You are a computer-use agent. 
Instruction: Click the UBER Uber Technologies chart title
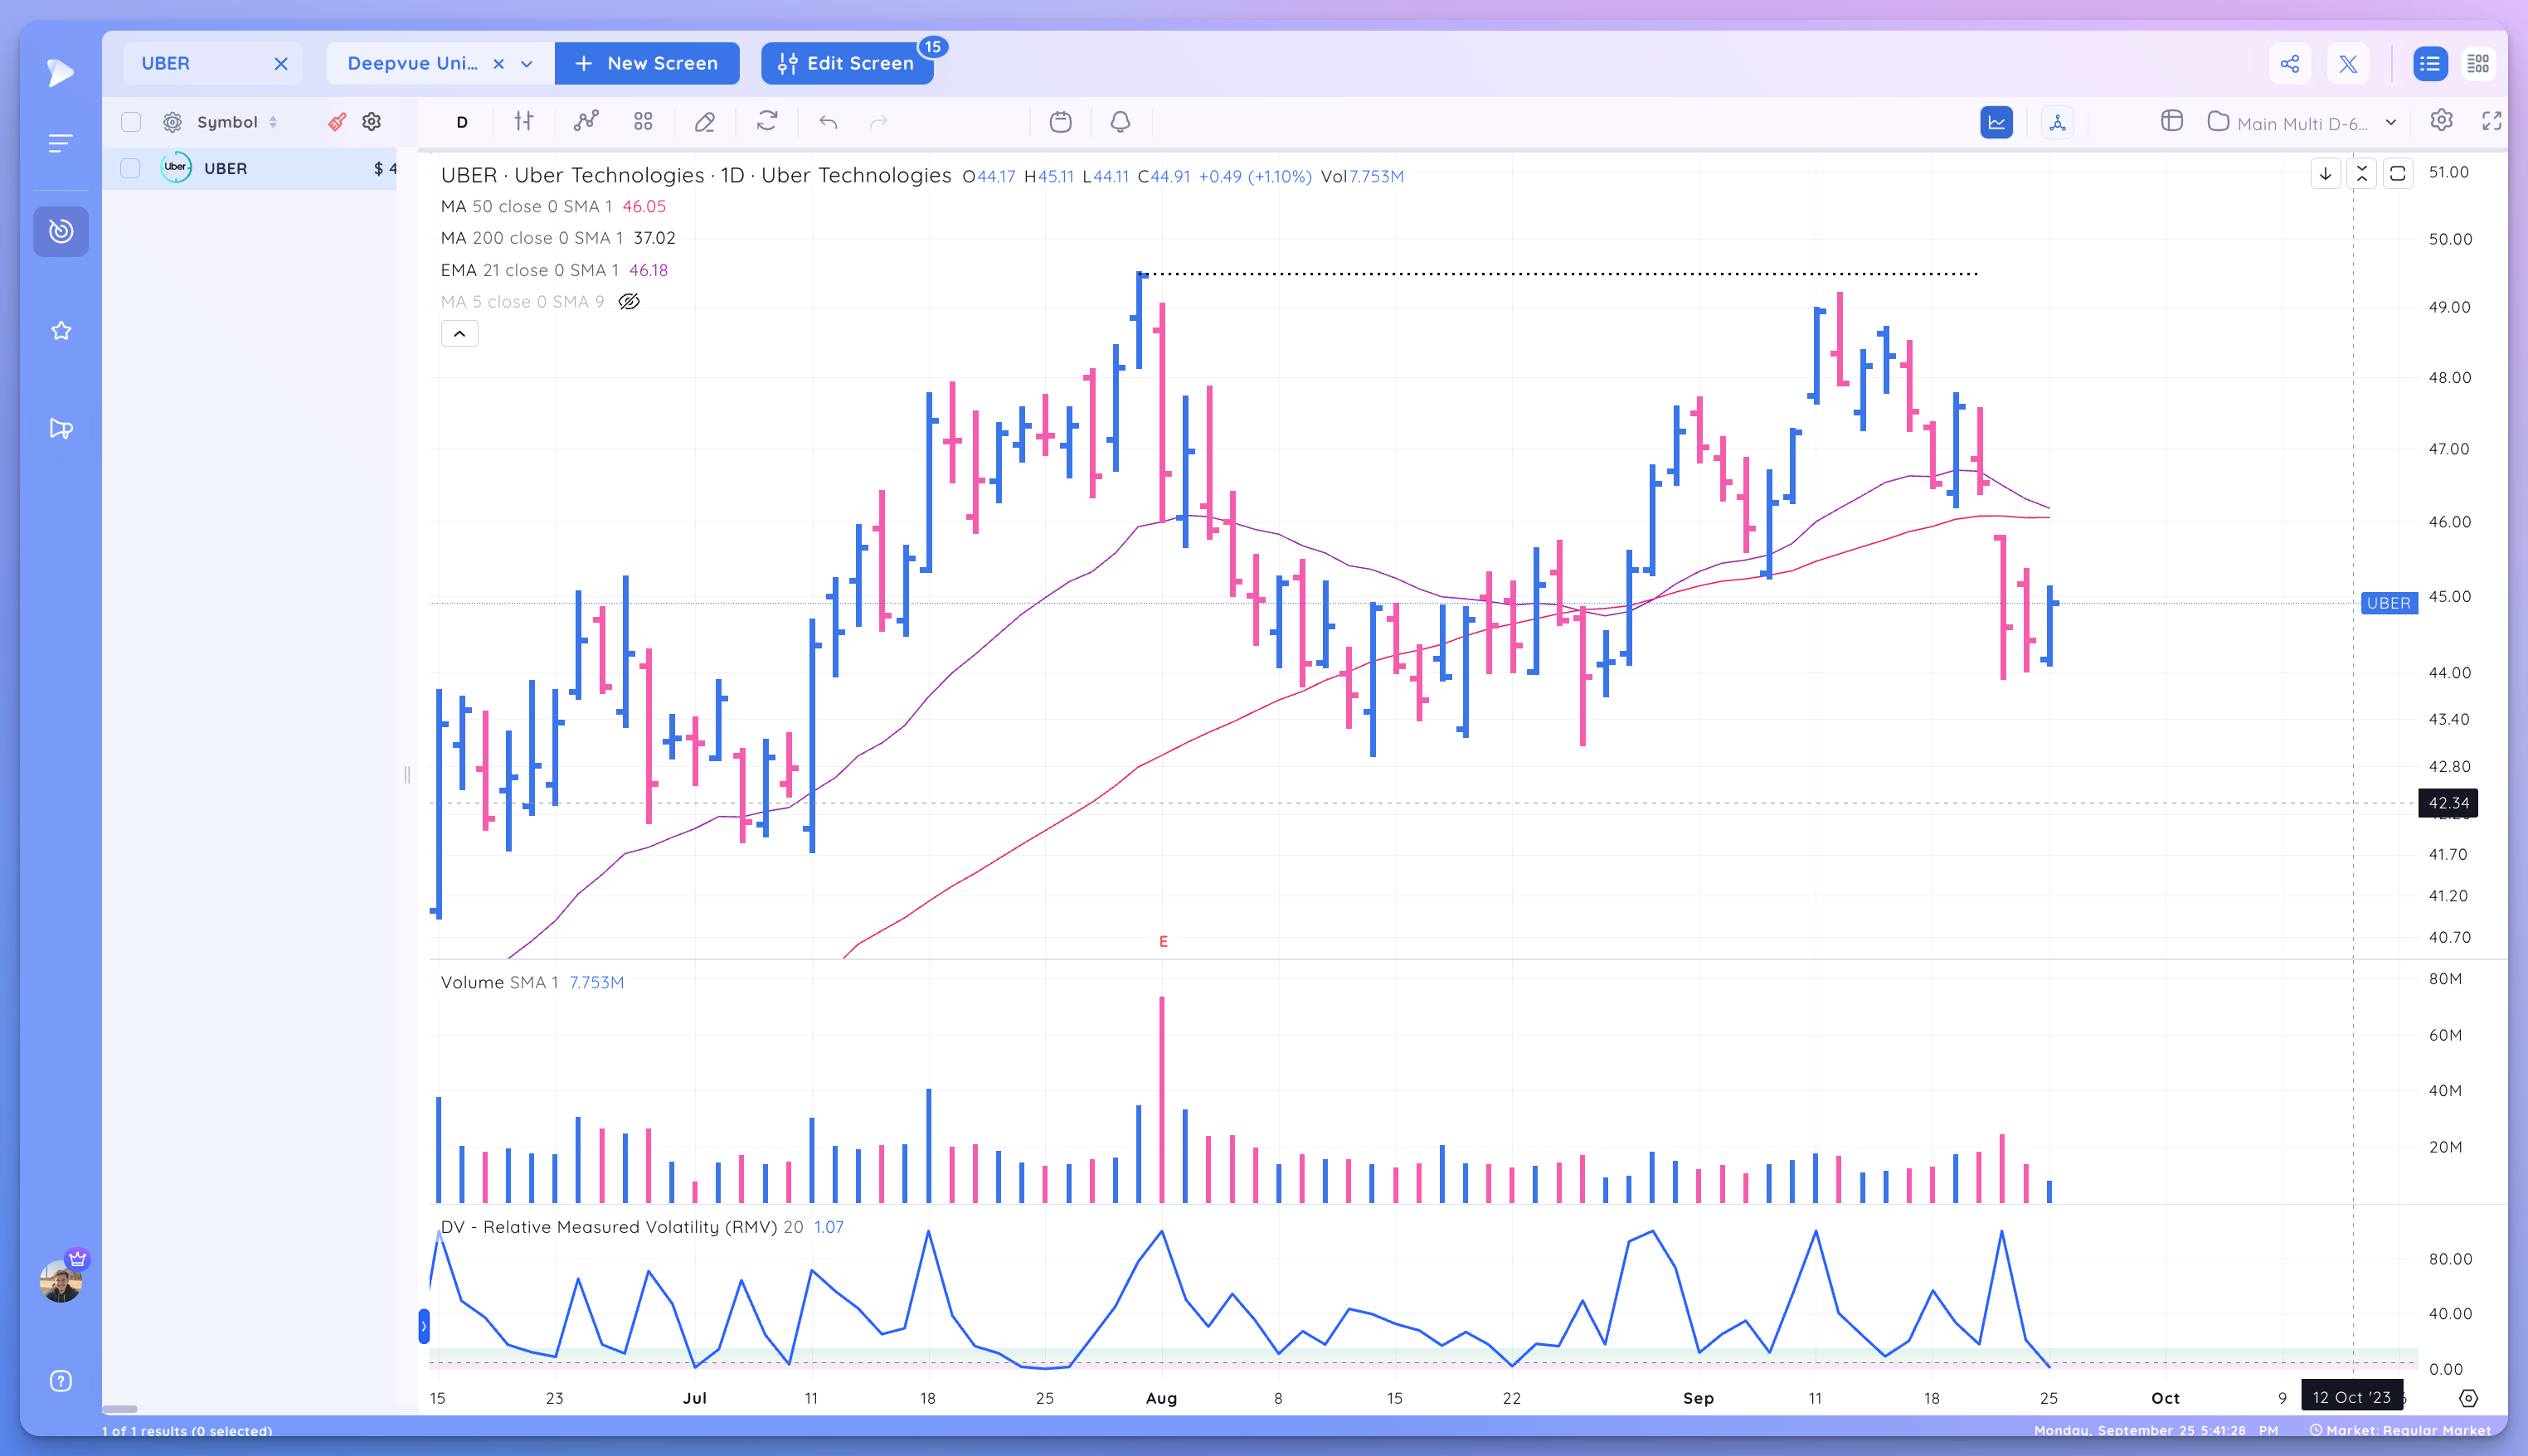[x=696, y=175]
